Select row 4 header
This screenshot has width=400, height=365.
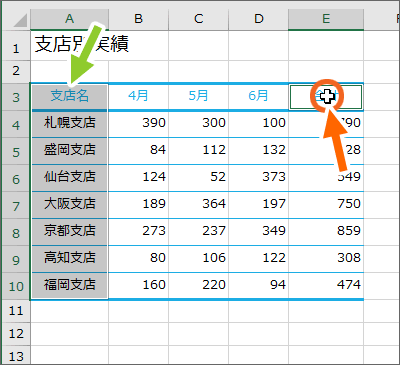coord(16,124)
